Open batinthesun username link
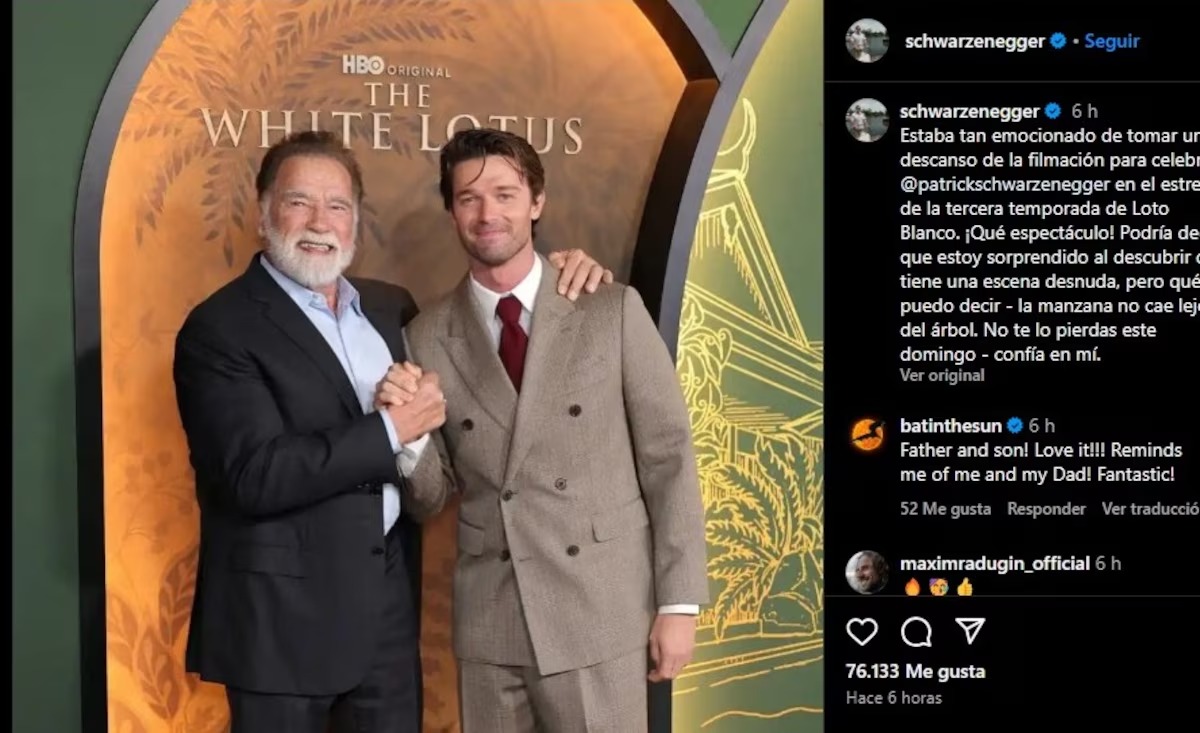This screenshot has width=1200, height=733. [951, 426]
